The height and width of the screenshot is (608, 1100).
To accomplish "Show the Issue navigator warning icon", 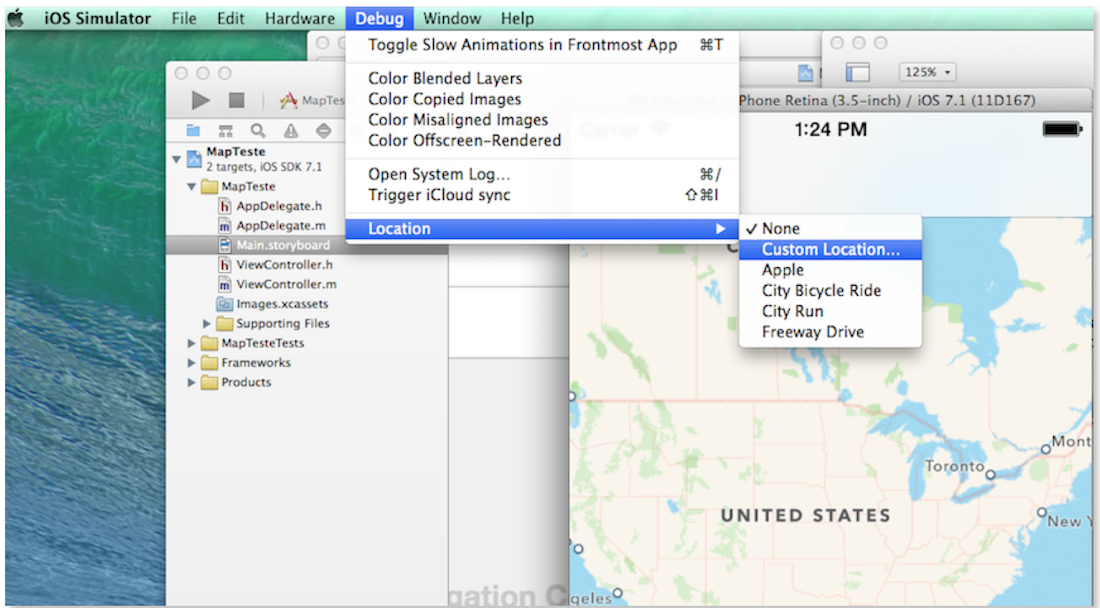I will point(290,130).
